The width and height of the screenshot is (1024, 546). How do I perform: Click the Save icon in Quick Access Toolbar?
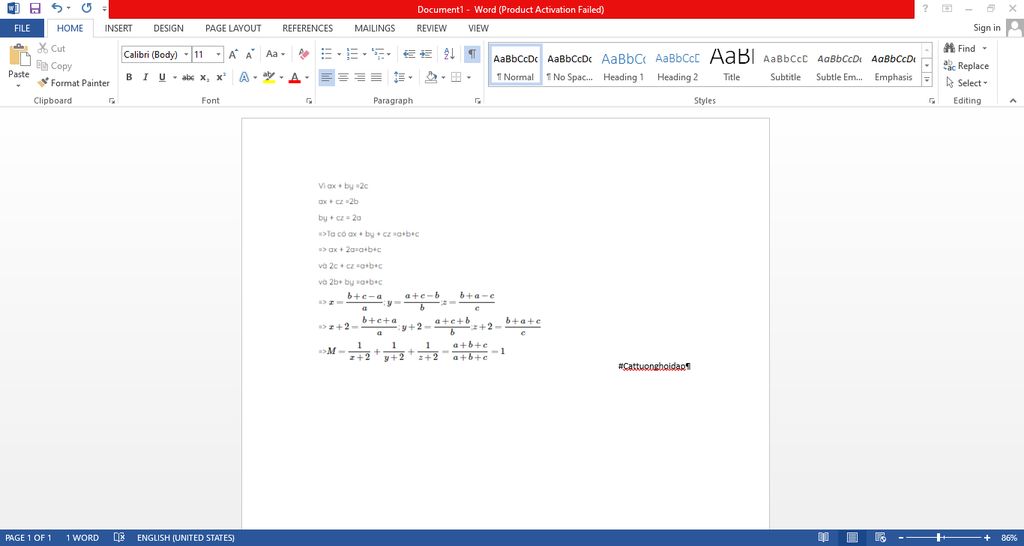point(35,8)
